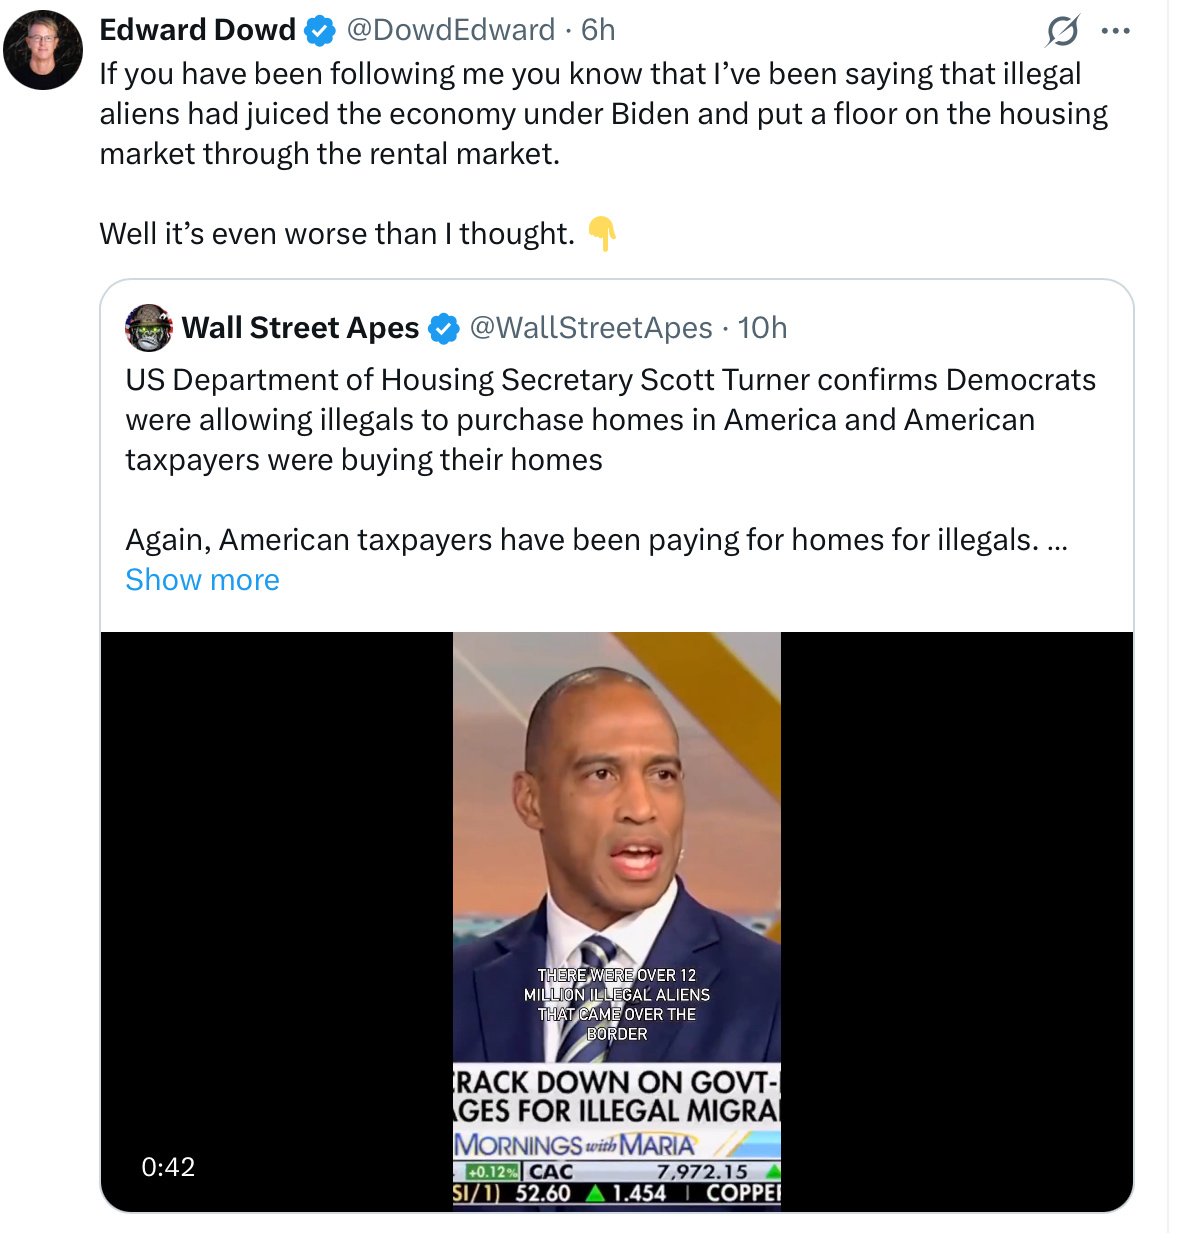This screenshot has width=1193, height=1233.
Task: Click the Grok slashed-circle icon
Action: [1062, 31]
